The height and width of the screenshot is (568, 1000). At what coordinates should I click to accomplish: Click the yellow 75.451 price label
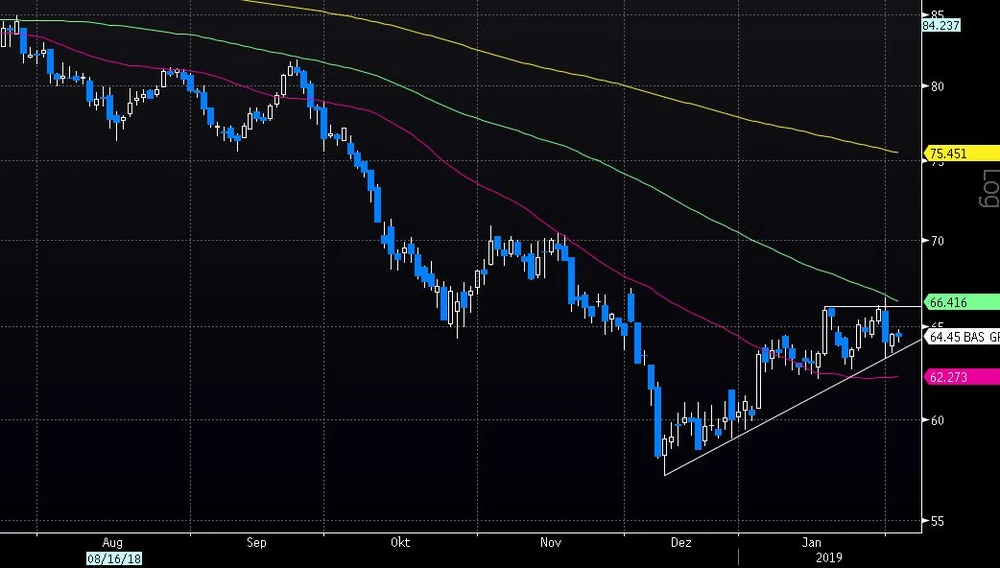[x=947, y=153]
